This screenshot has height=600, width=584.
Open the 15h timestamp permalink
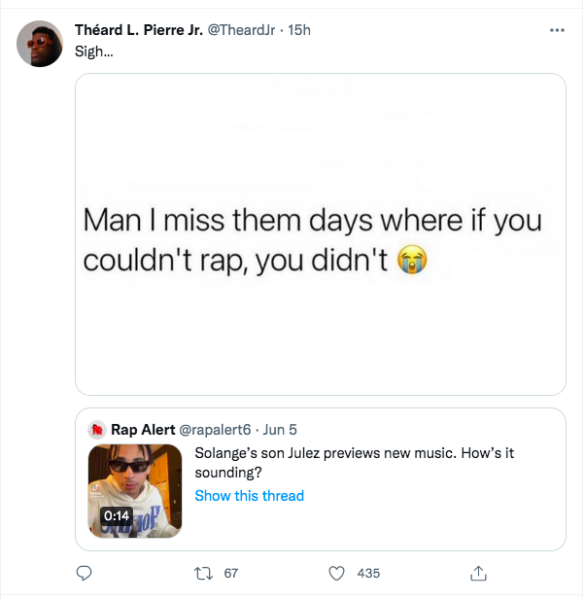tap(299, 30)
